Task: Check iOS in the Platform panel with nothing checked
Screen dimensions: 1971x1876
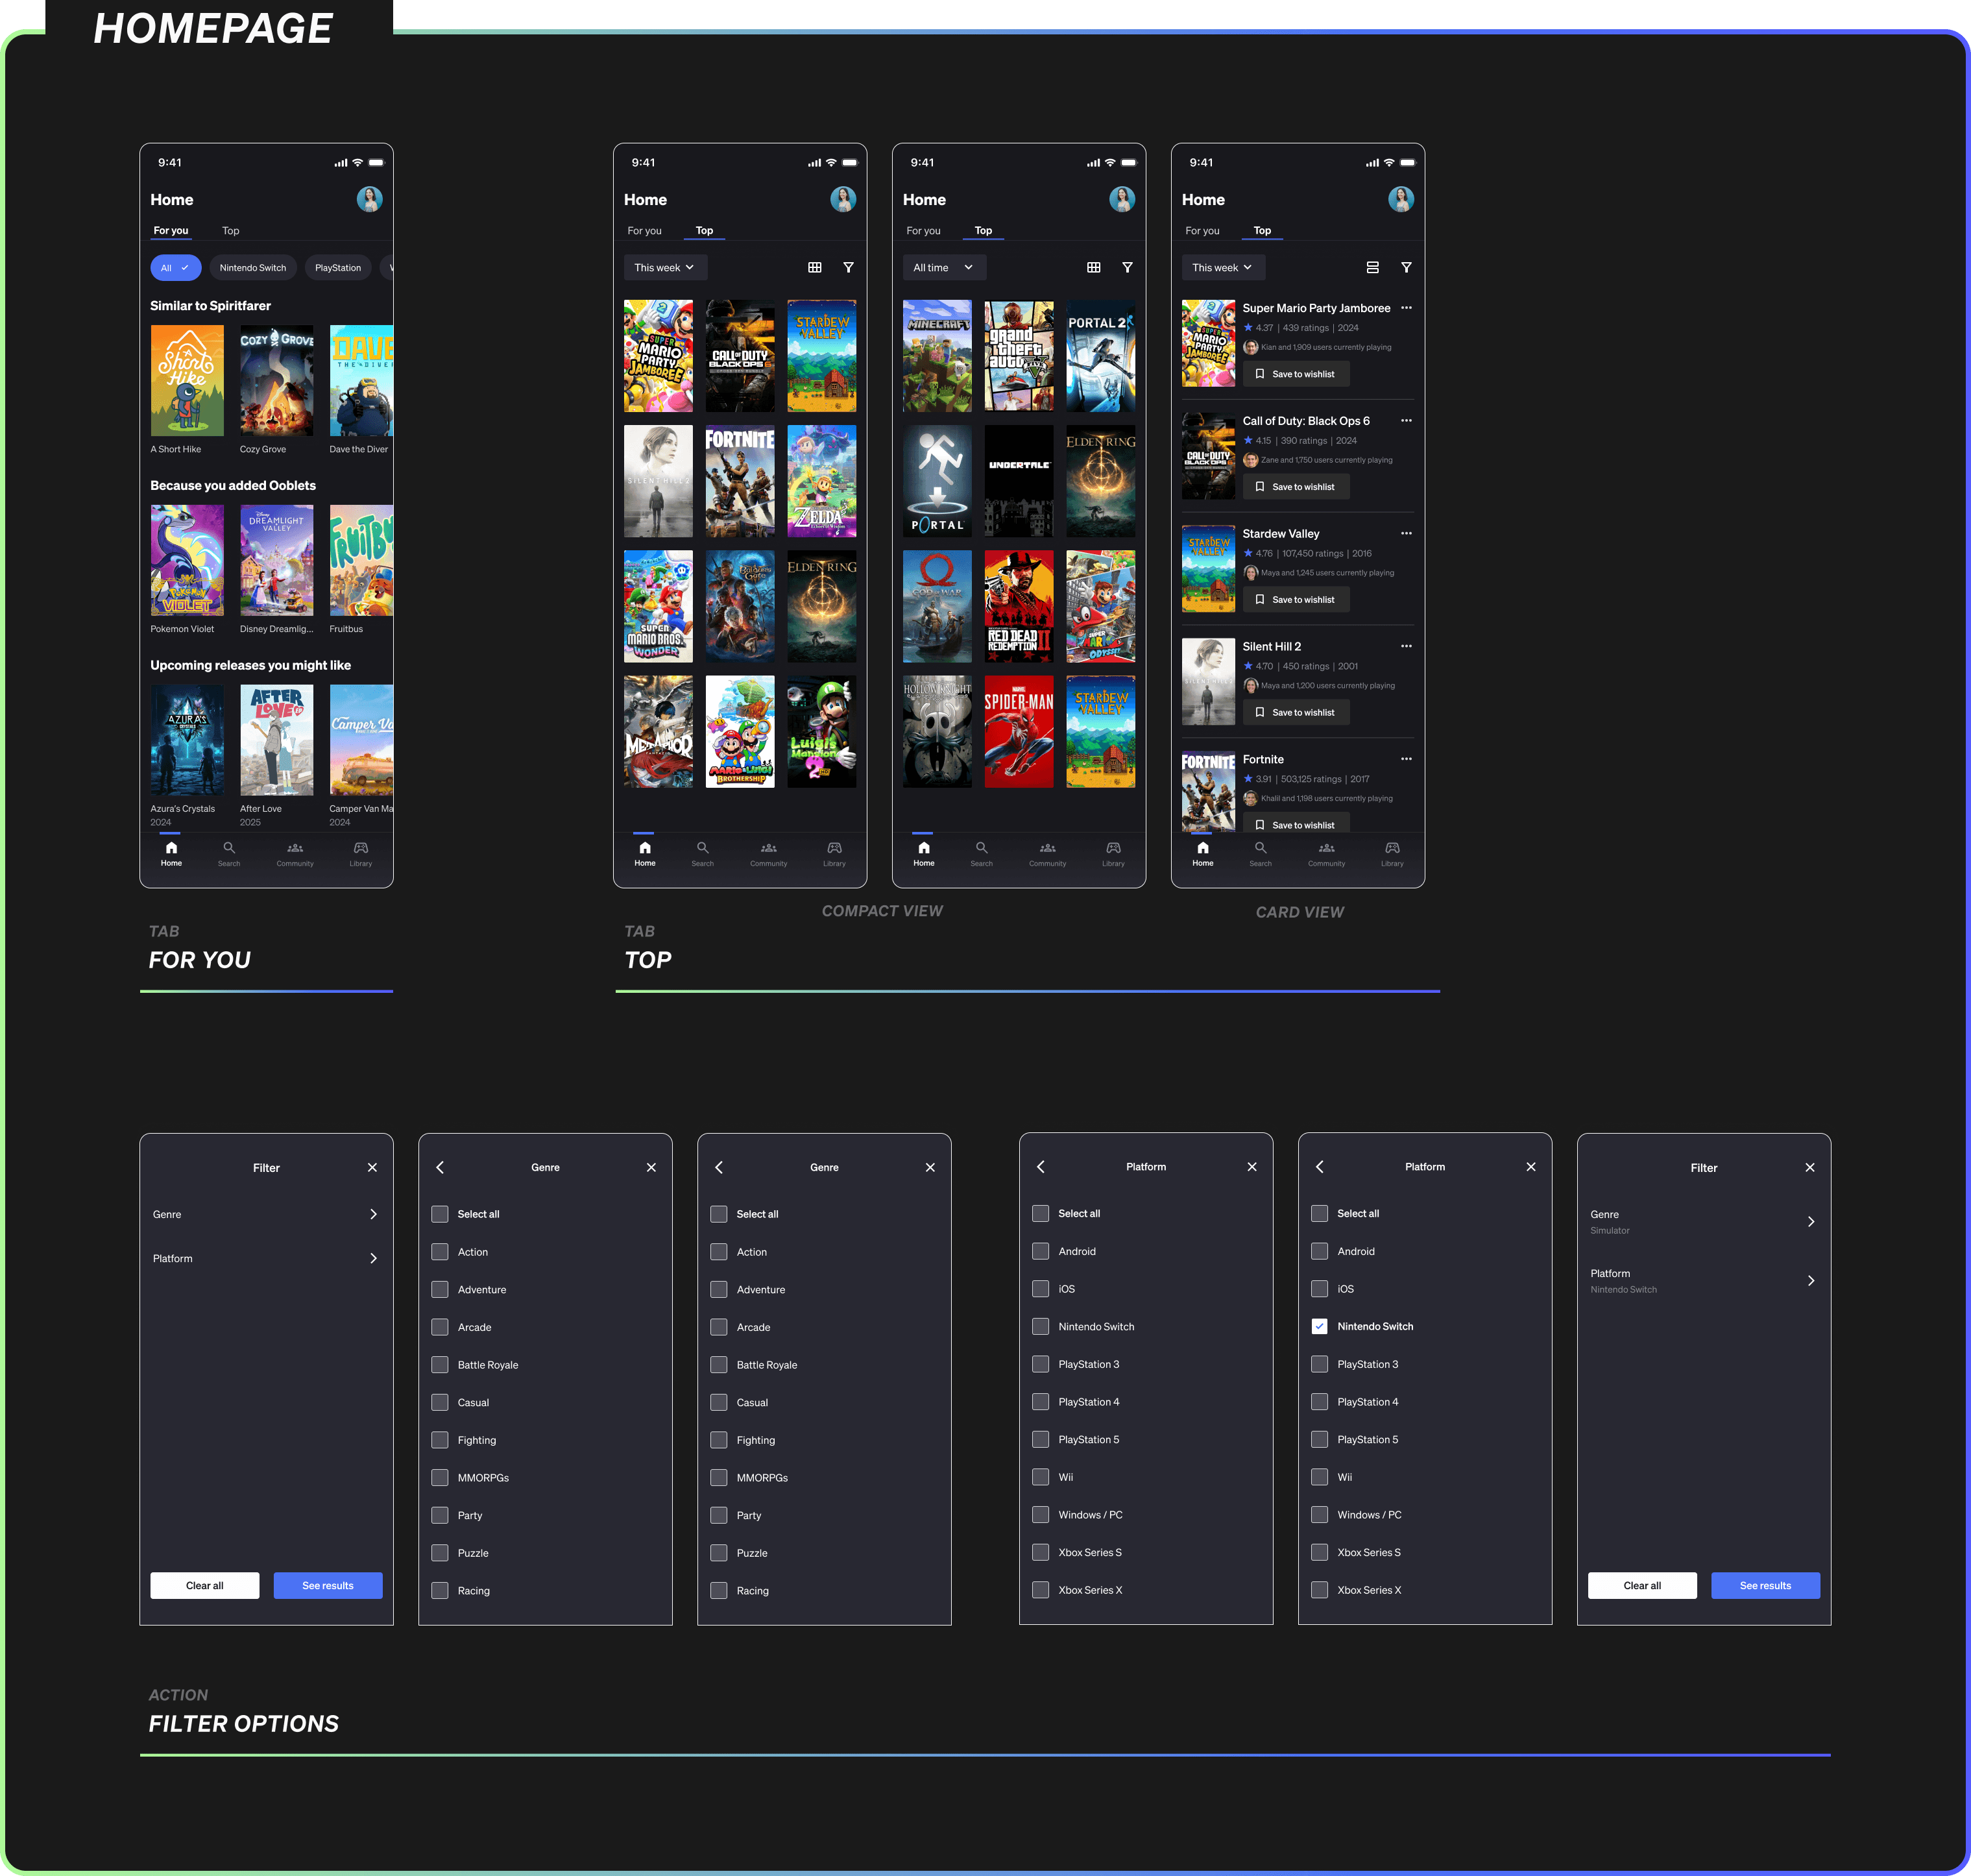Action: click(x=1041, y=1289)
